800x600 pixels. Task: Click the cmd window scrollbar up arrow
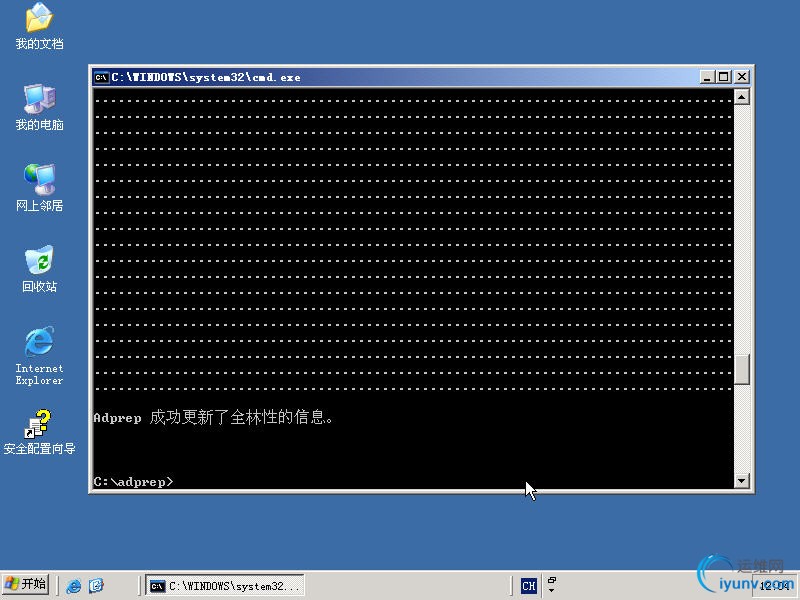coord(741,97)
